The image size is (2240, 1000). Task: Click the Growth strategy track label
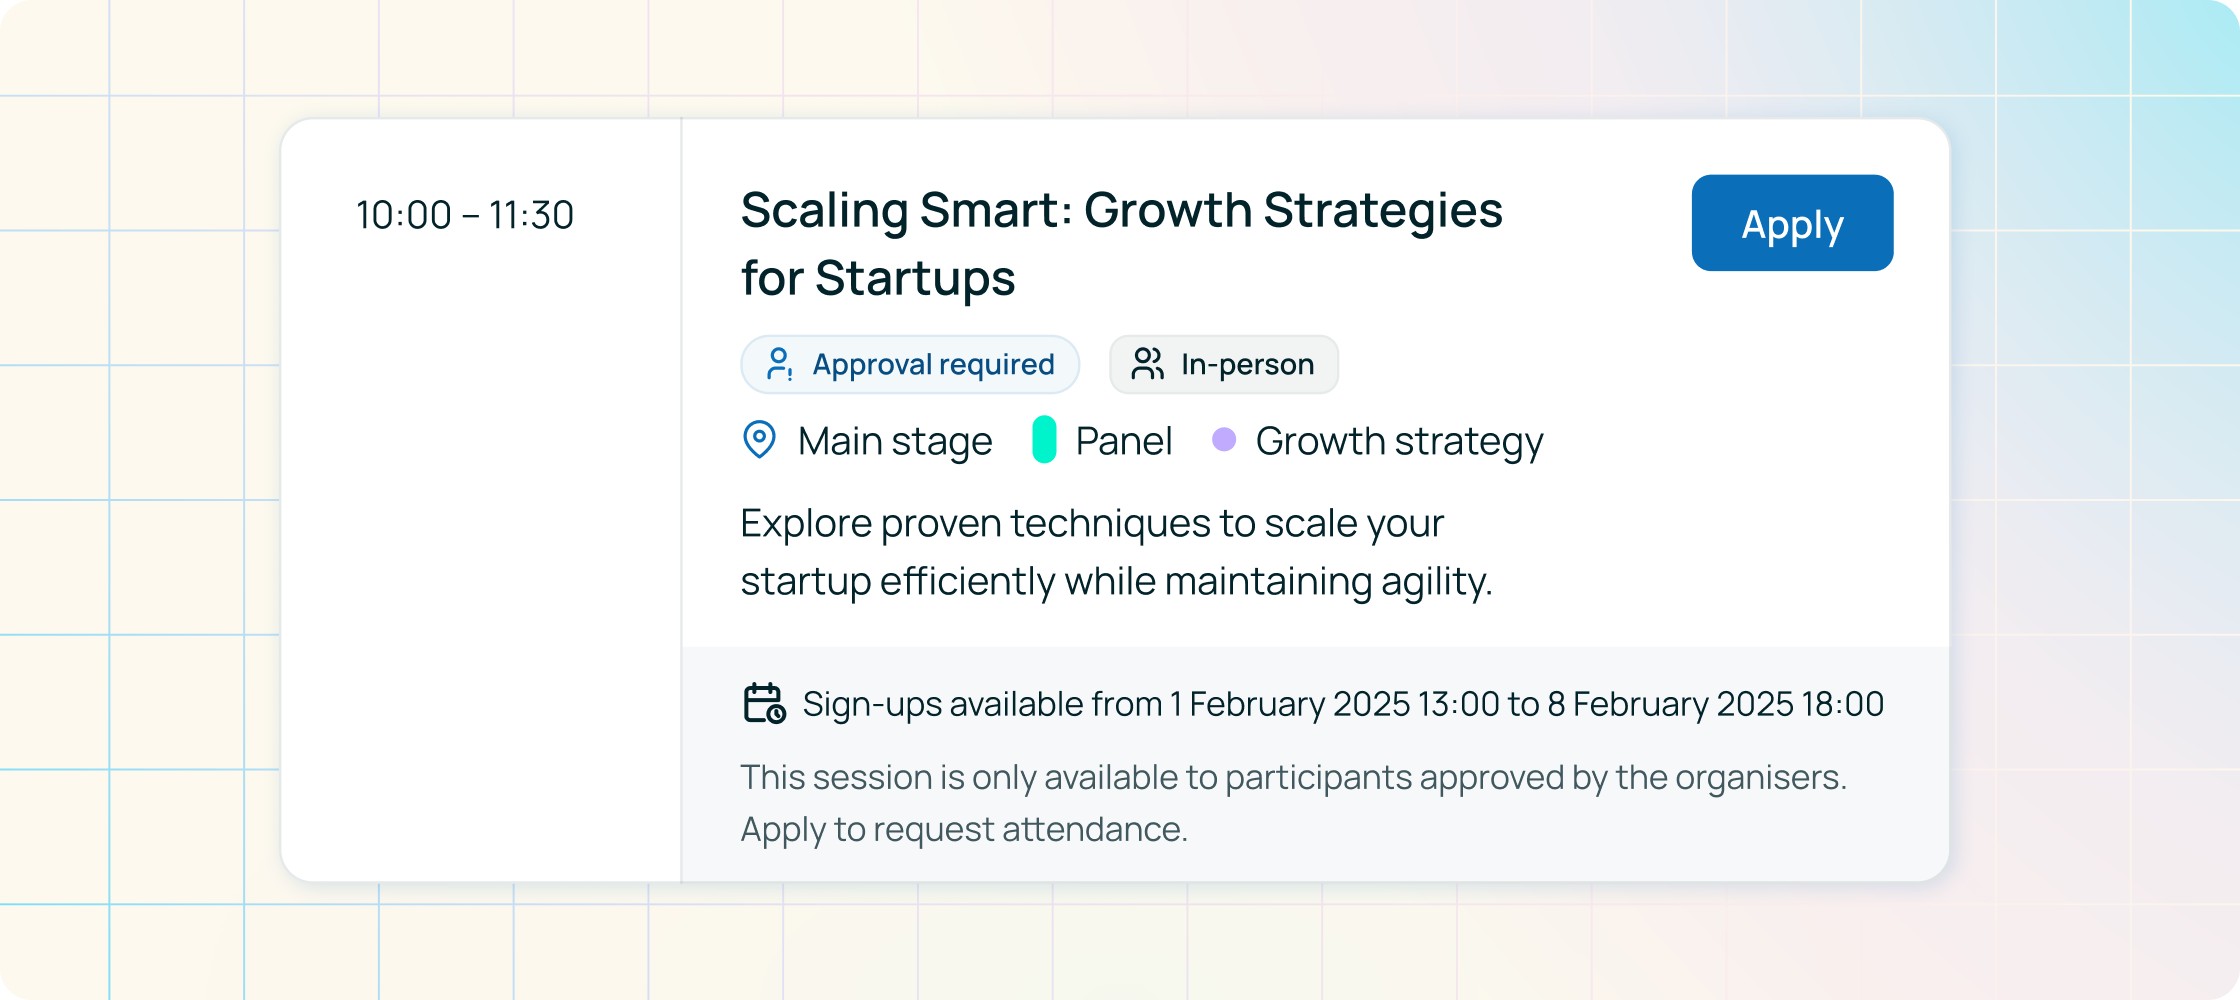(1399, 441)
